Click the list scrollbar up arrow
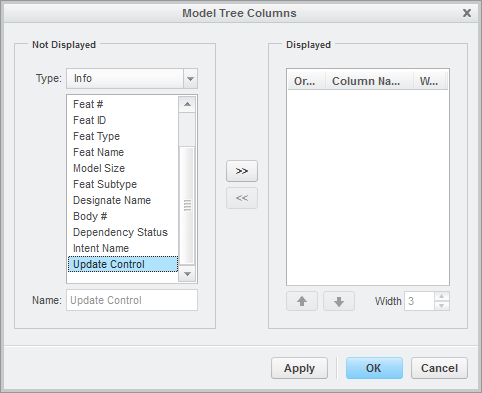Viewport: 482px width, 393px height. 187,104
